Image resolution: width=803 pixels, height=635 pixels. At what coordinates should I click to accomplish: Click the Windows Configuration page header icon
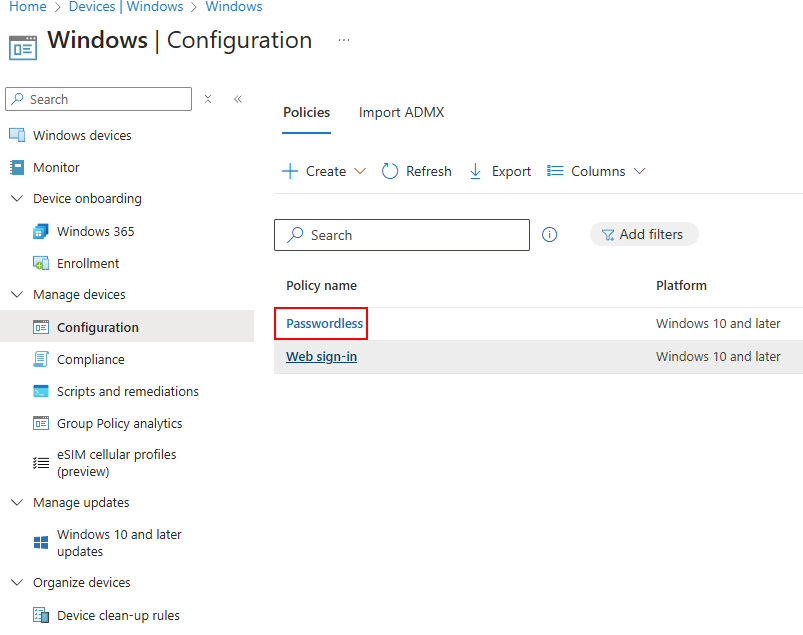[23, 48]
